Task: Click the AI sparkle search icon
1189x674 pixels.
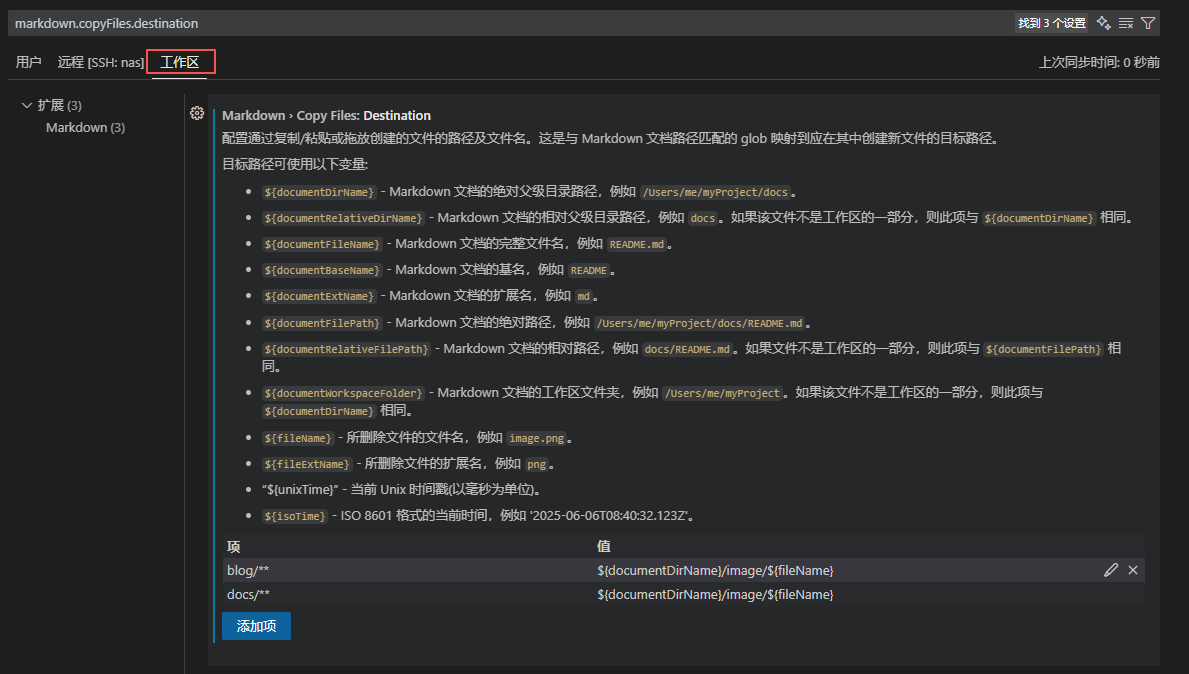Action: pyautogui.click(x=1104, y=22)
